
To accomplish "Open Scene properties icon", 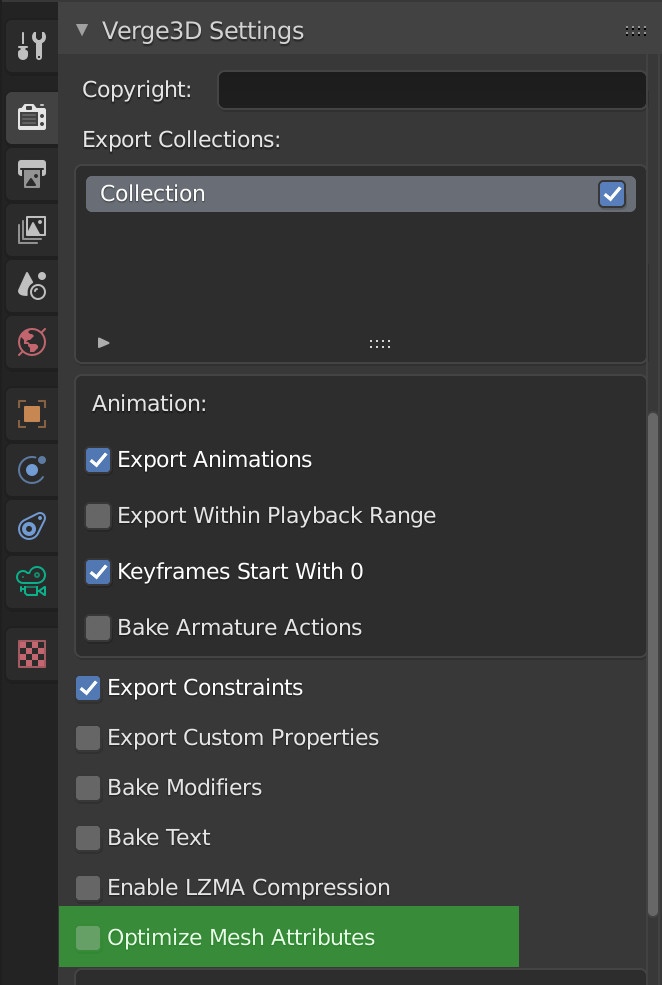I will pyautogui.click(x=31, y=286).
